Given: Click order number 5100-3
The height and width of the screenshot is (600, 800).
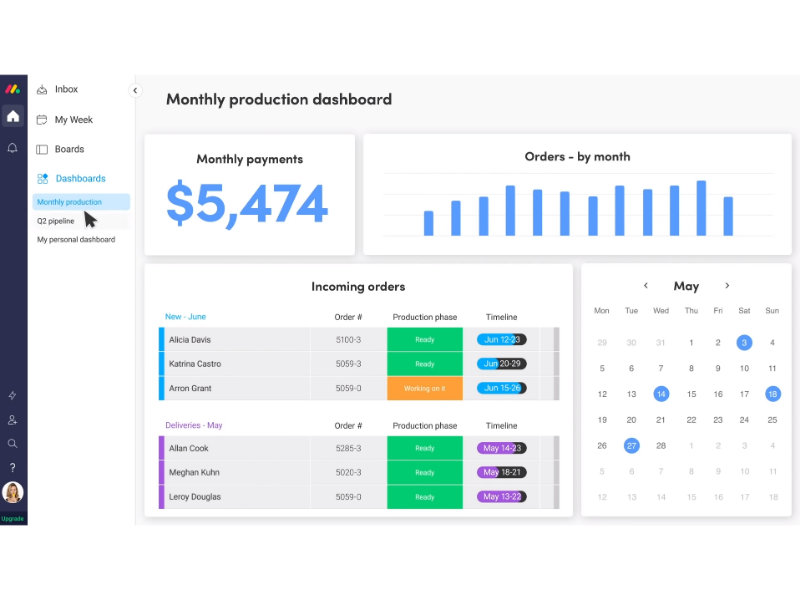Looking at the screenshot, I should pos(348,340).
